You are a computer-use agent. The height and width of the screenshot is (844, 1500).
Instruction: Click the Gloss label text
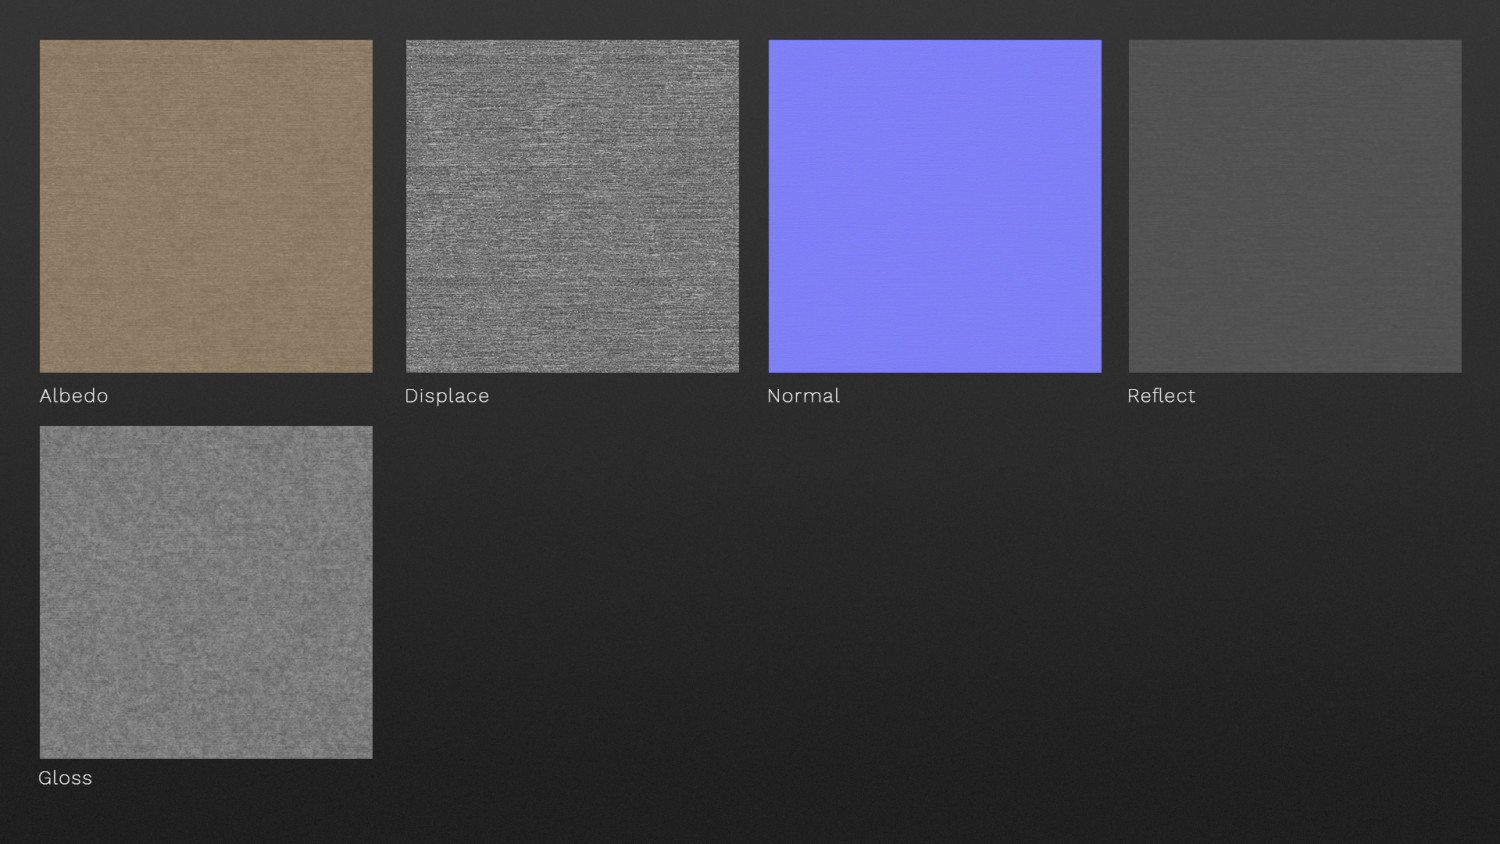coord(65,778)
